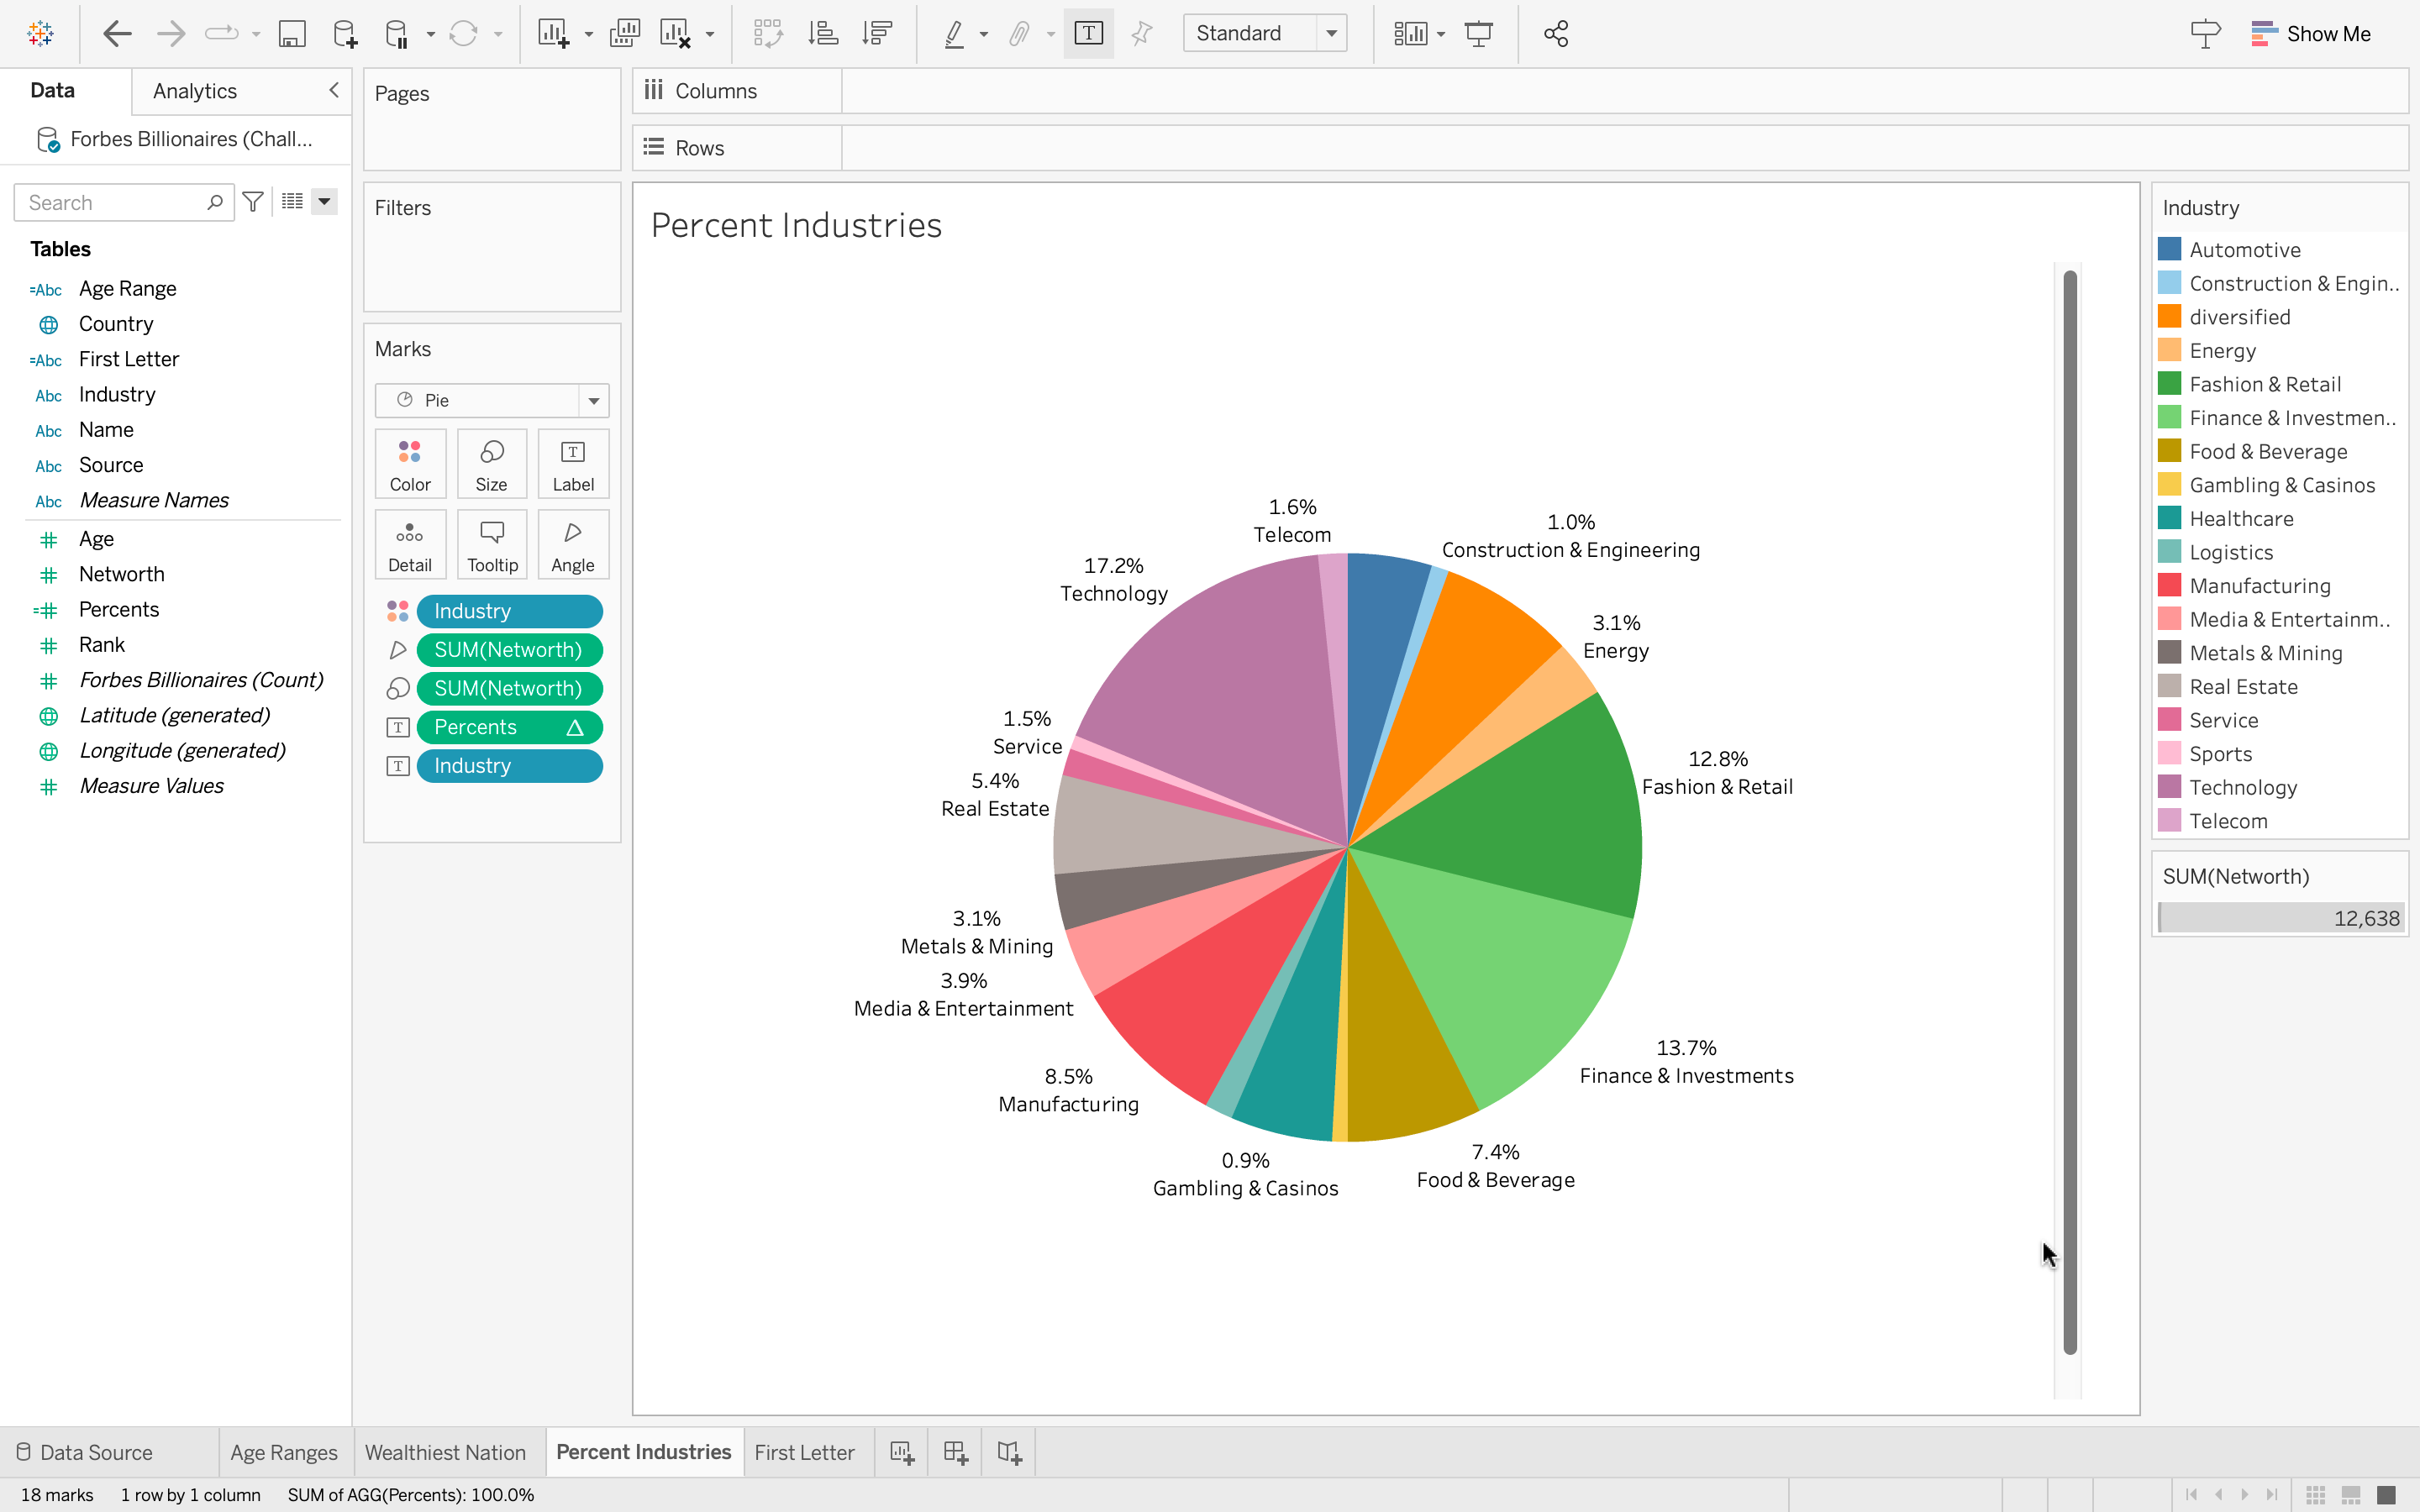Open the Color card in Marks

[x=410, y=464]
